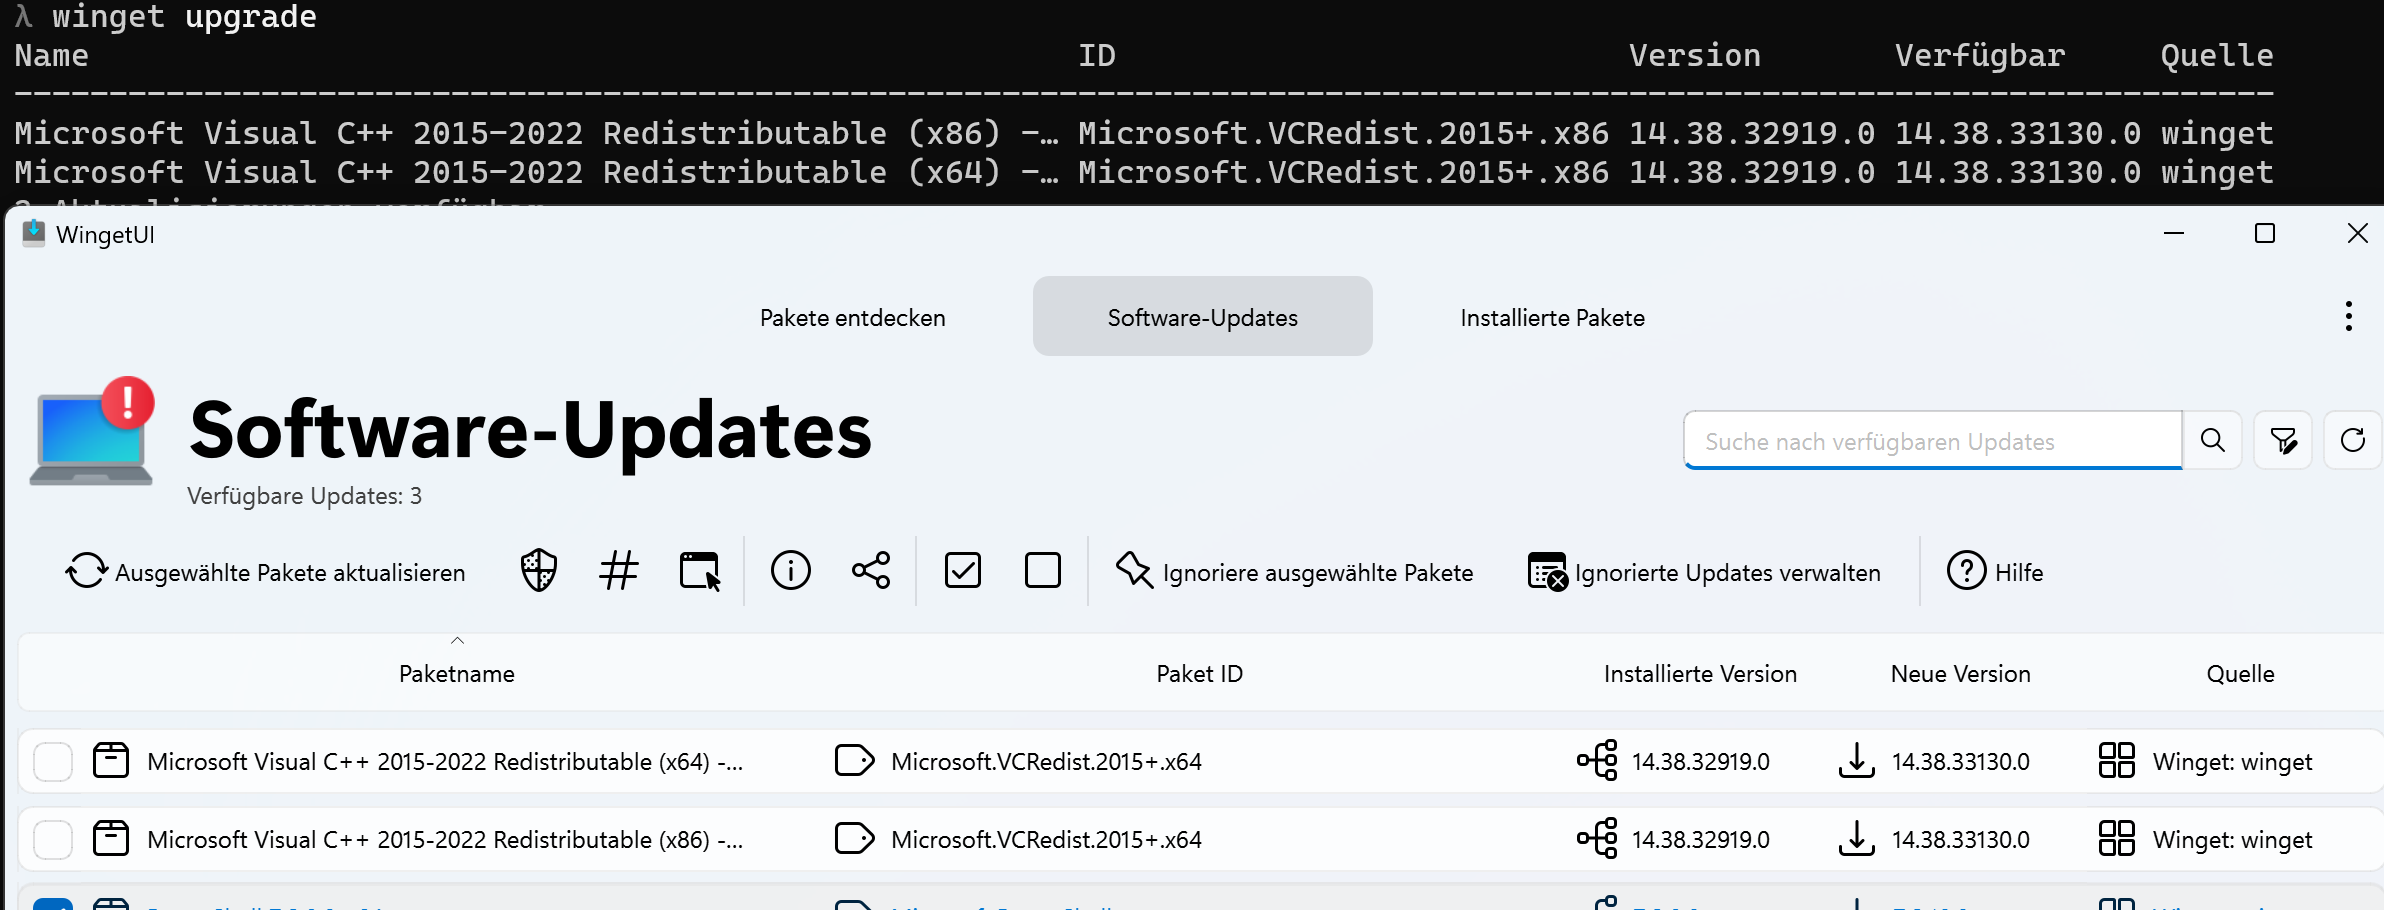The width and height of the screenshot is (2384, 910).
Task: Click package icon of Redistributable (x64) row
Action: 111,760
